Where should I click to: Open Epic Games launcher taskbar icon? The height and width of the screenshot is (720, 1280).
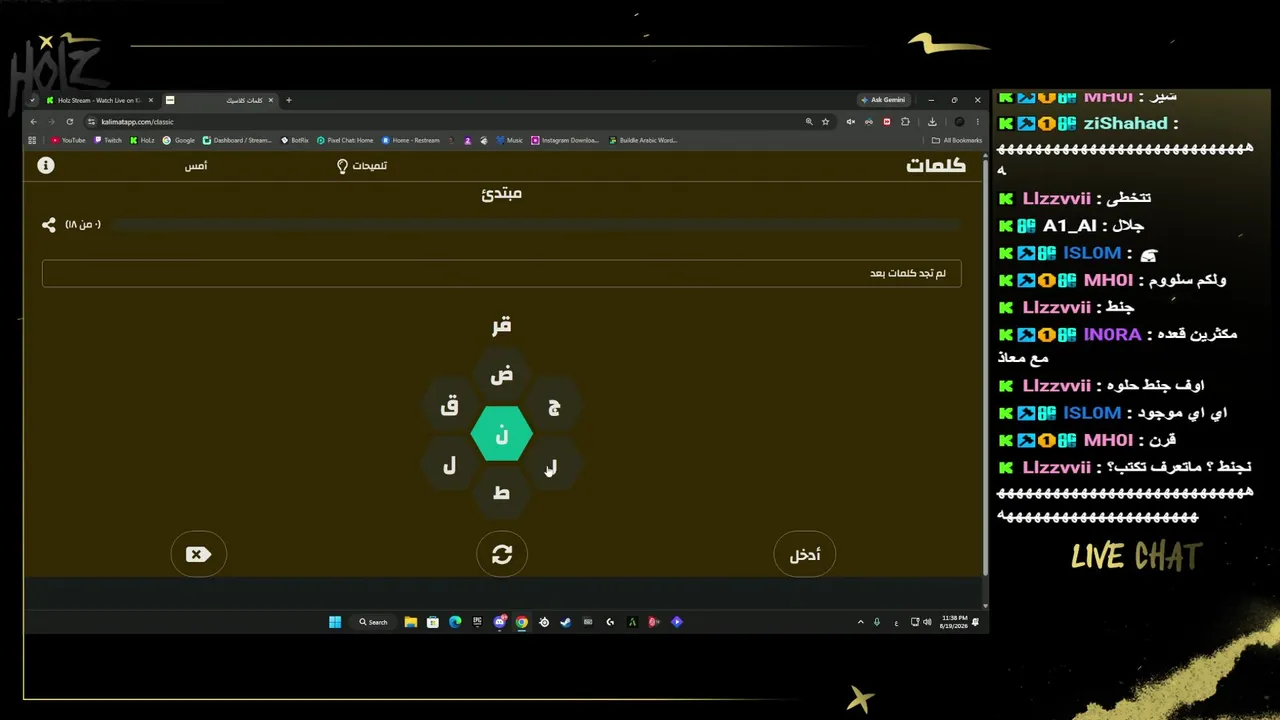click(x=477, y=622)
